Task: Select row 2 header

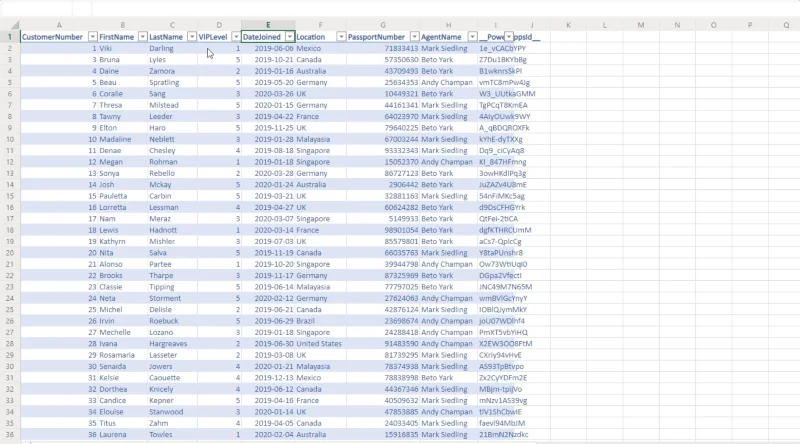Action: [x=10, y=48]
